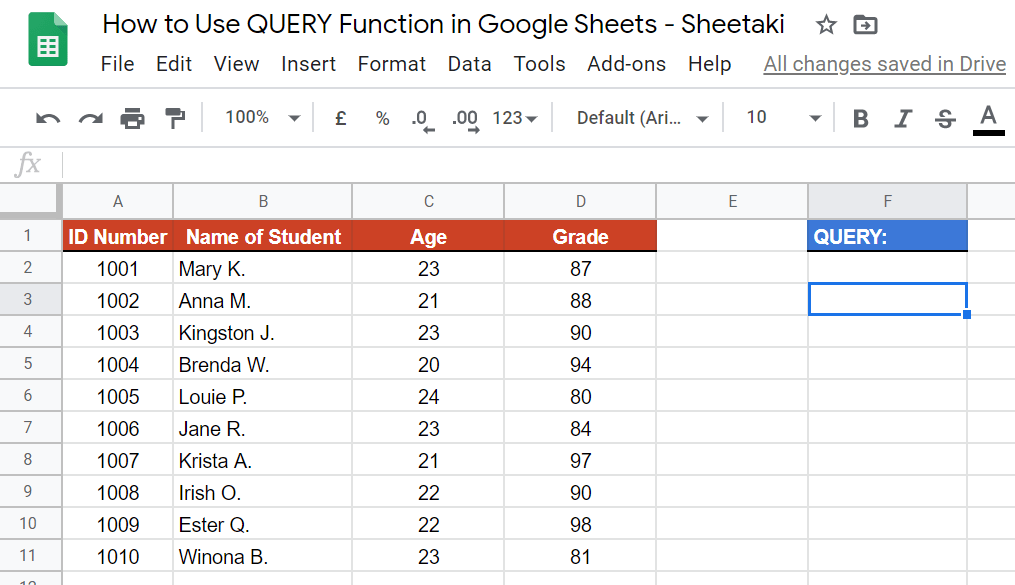Image resolution: width=1015 pixels, height=585 pixels.
Task: Click the All changes saved in Drive link
Action: (x=884, y=63)
